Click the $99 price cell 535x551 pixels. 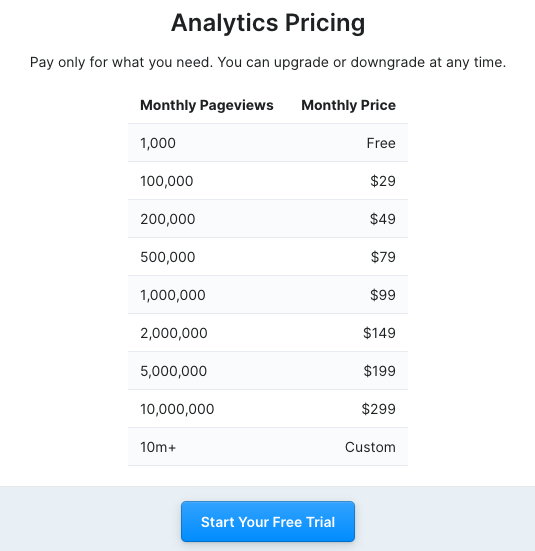click(347, 295)
